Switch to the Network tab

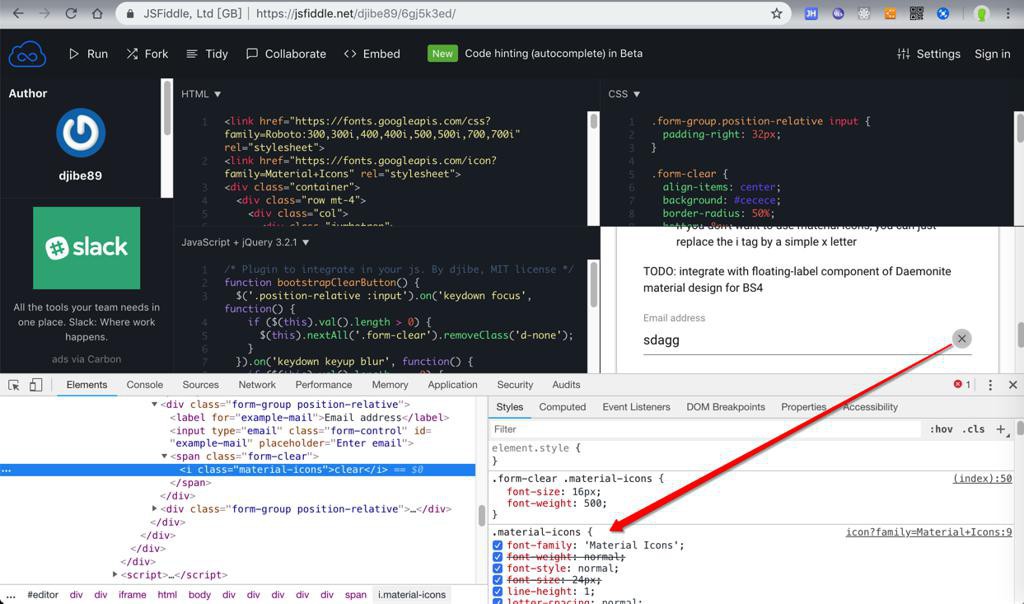point(257,385)
